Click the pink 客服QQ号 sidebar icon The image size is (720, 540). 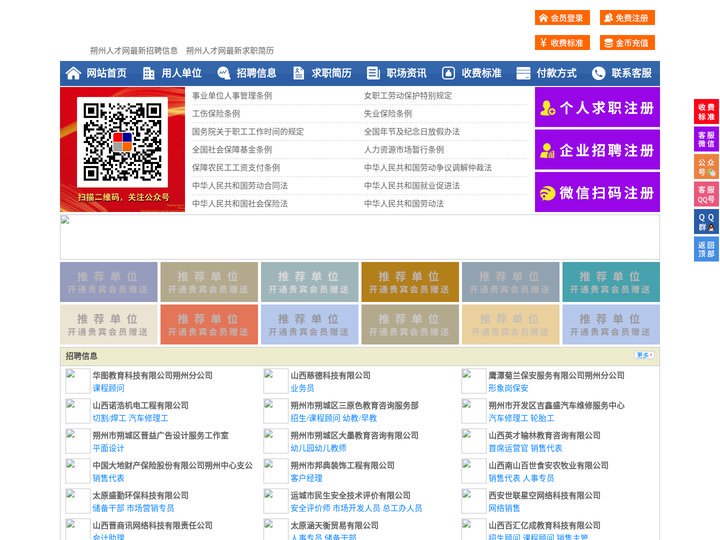click(x=706, y=194)
